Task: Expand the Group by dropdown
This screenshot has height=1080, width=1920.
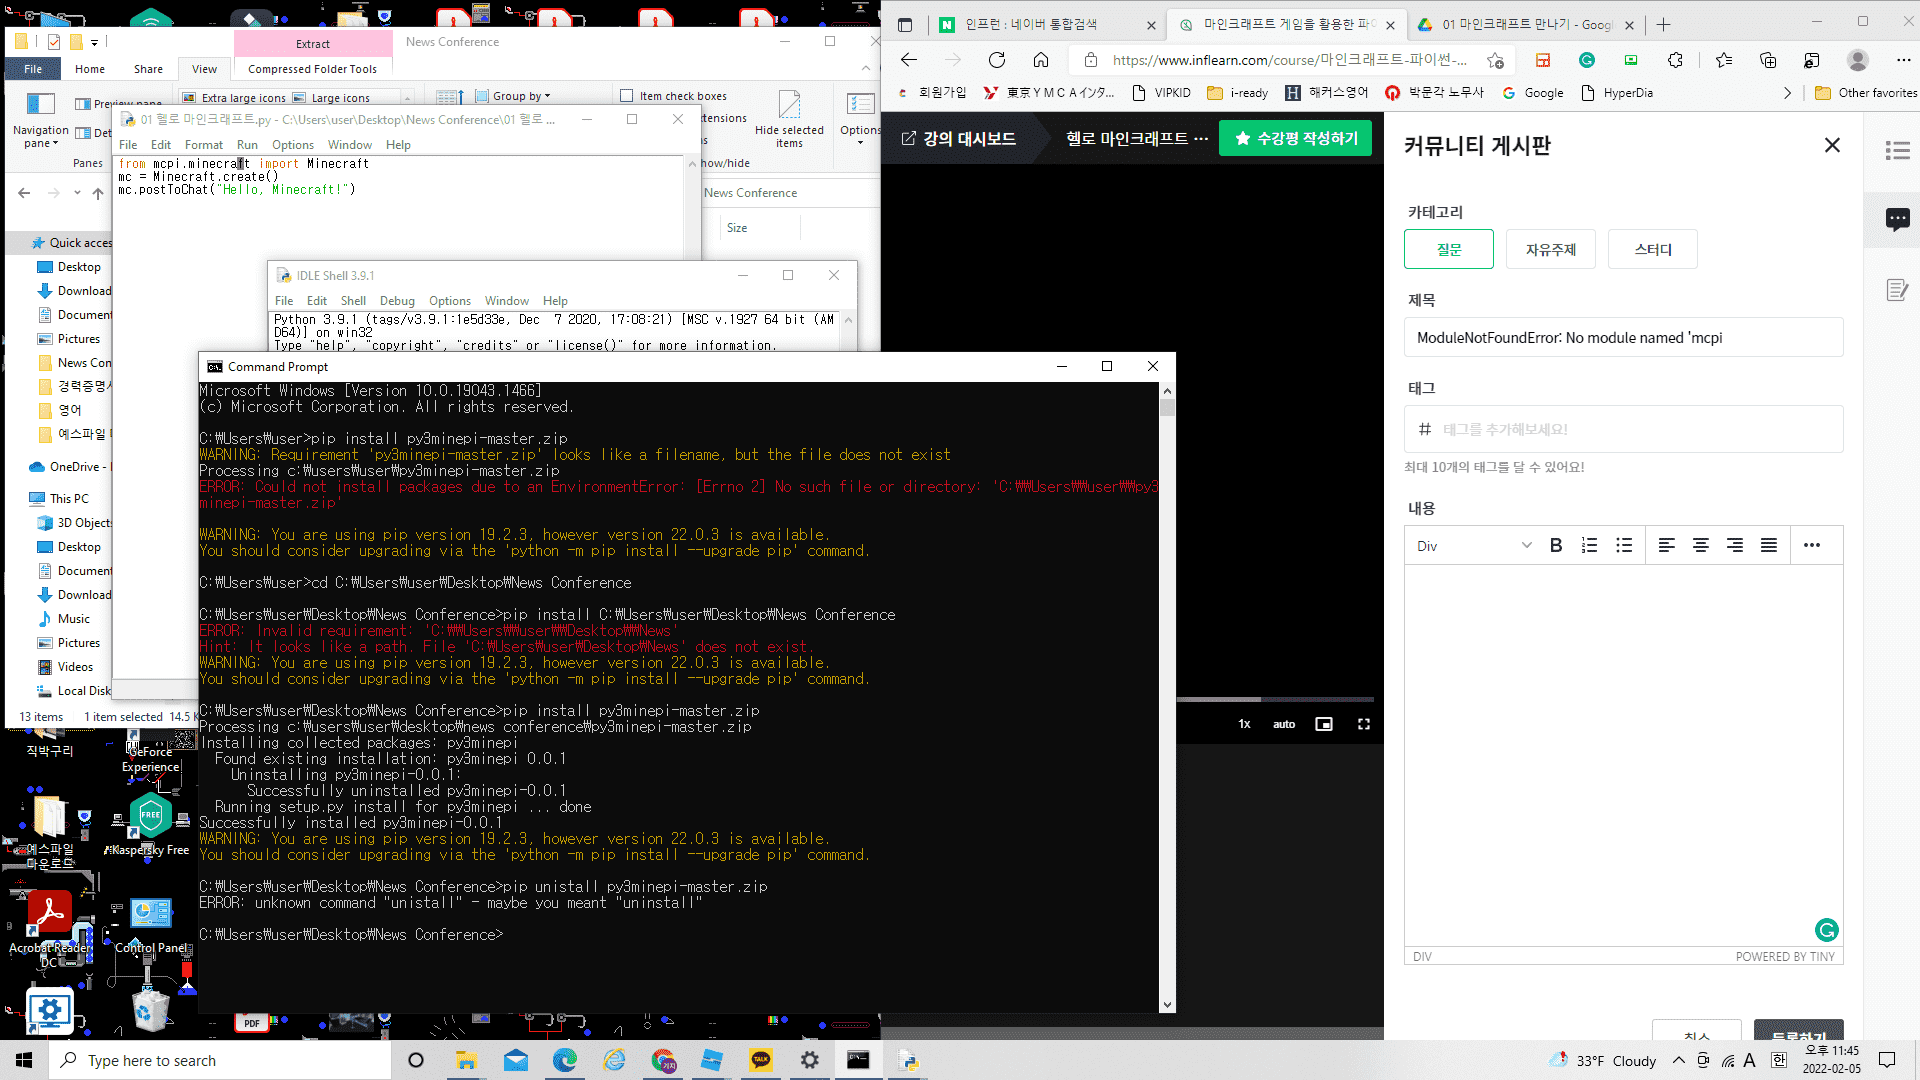Action: pyautogui.click(x=521, y=96)
